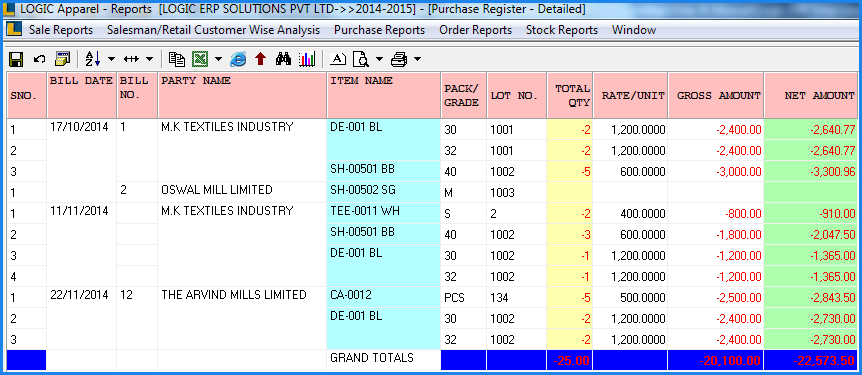Open the dropdown arrow next to printer icon
The height and width of the screenshot is (375, 862).
[x=417, y=58]
